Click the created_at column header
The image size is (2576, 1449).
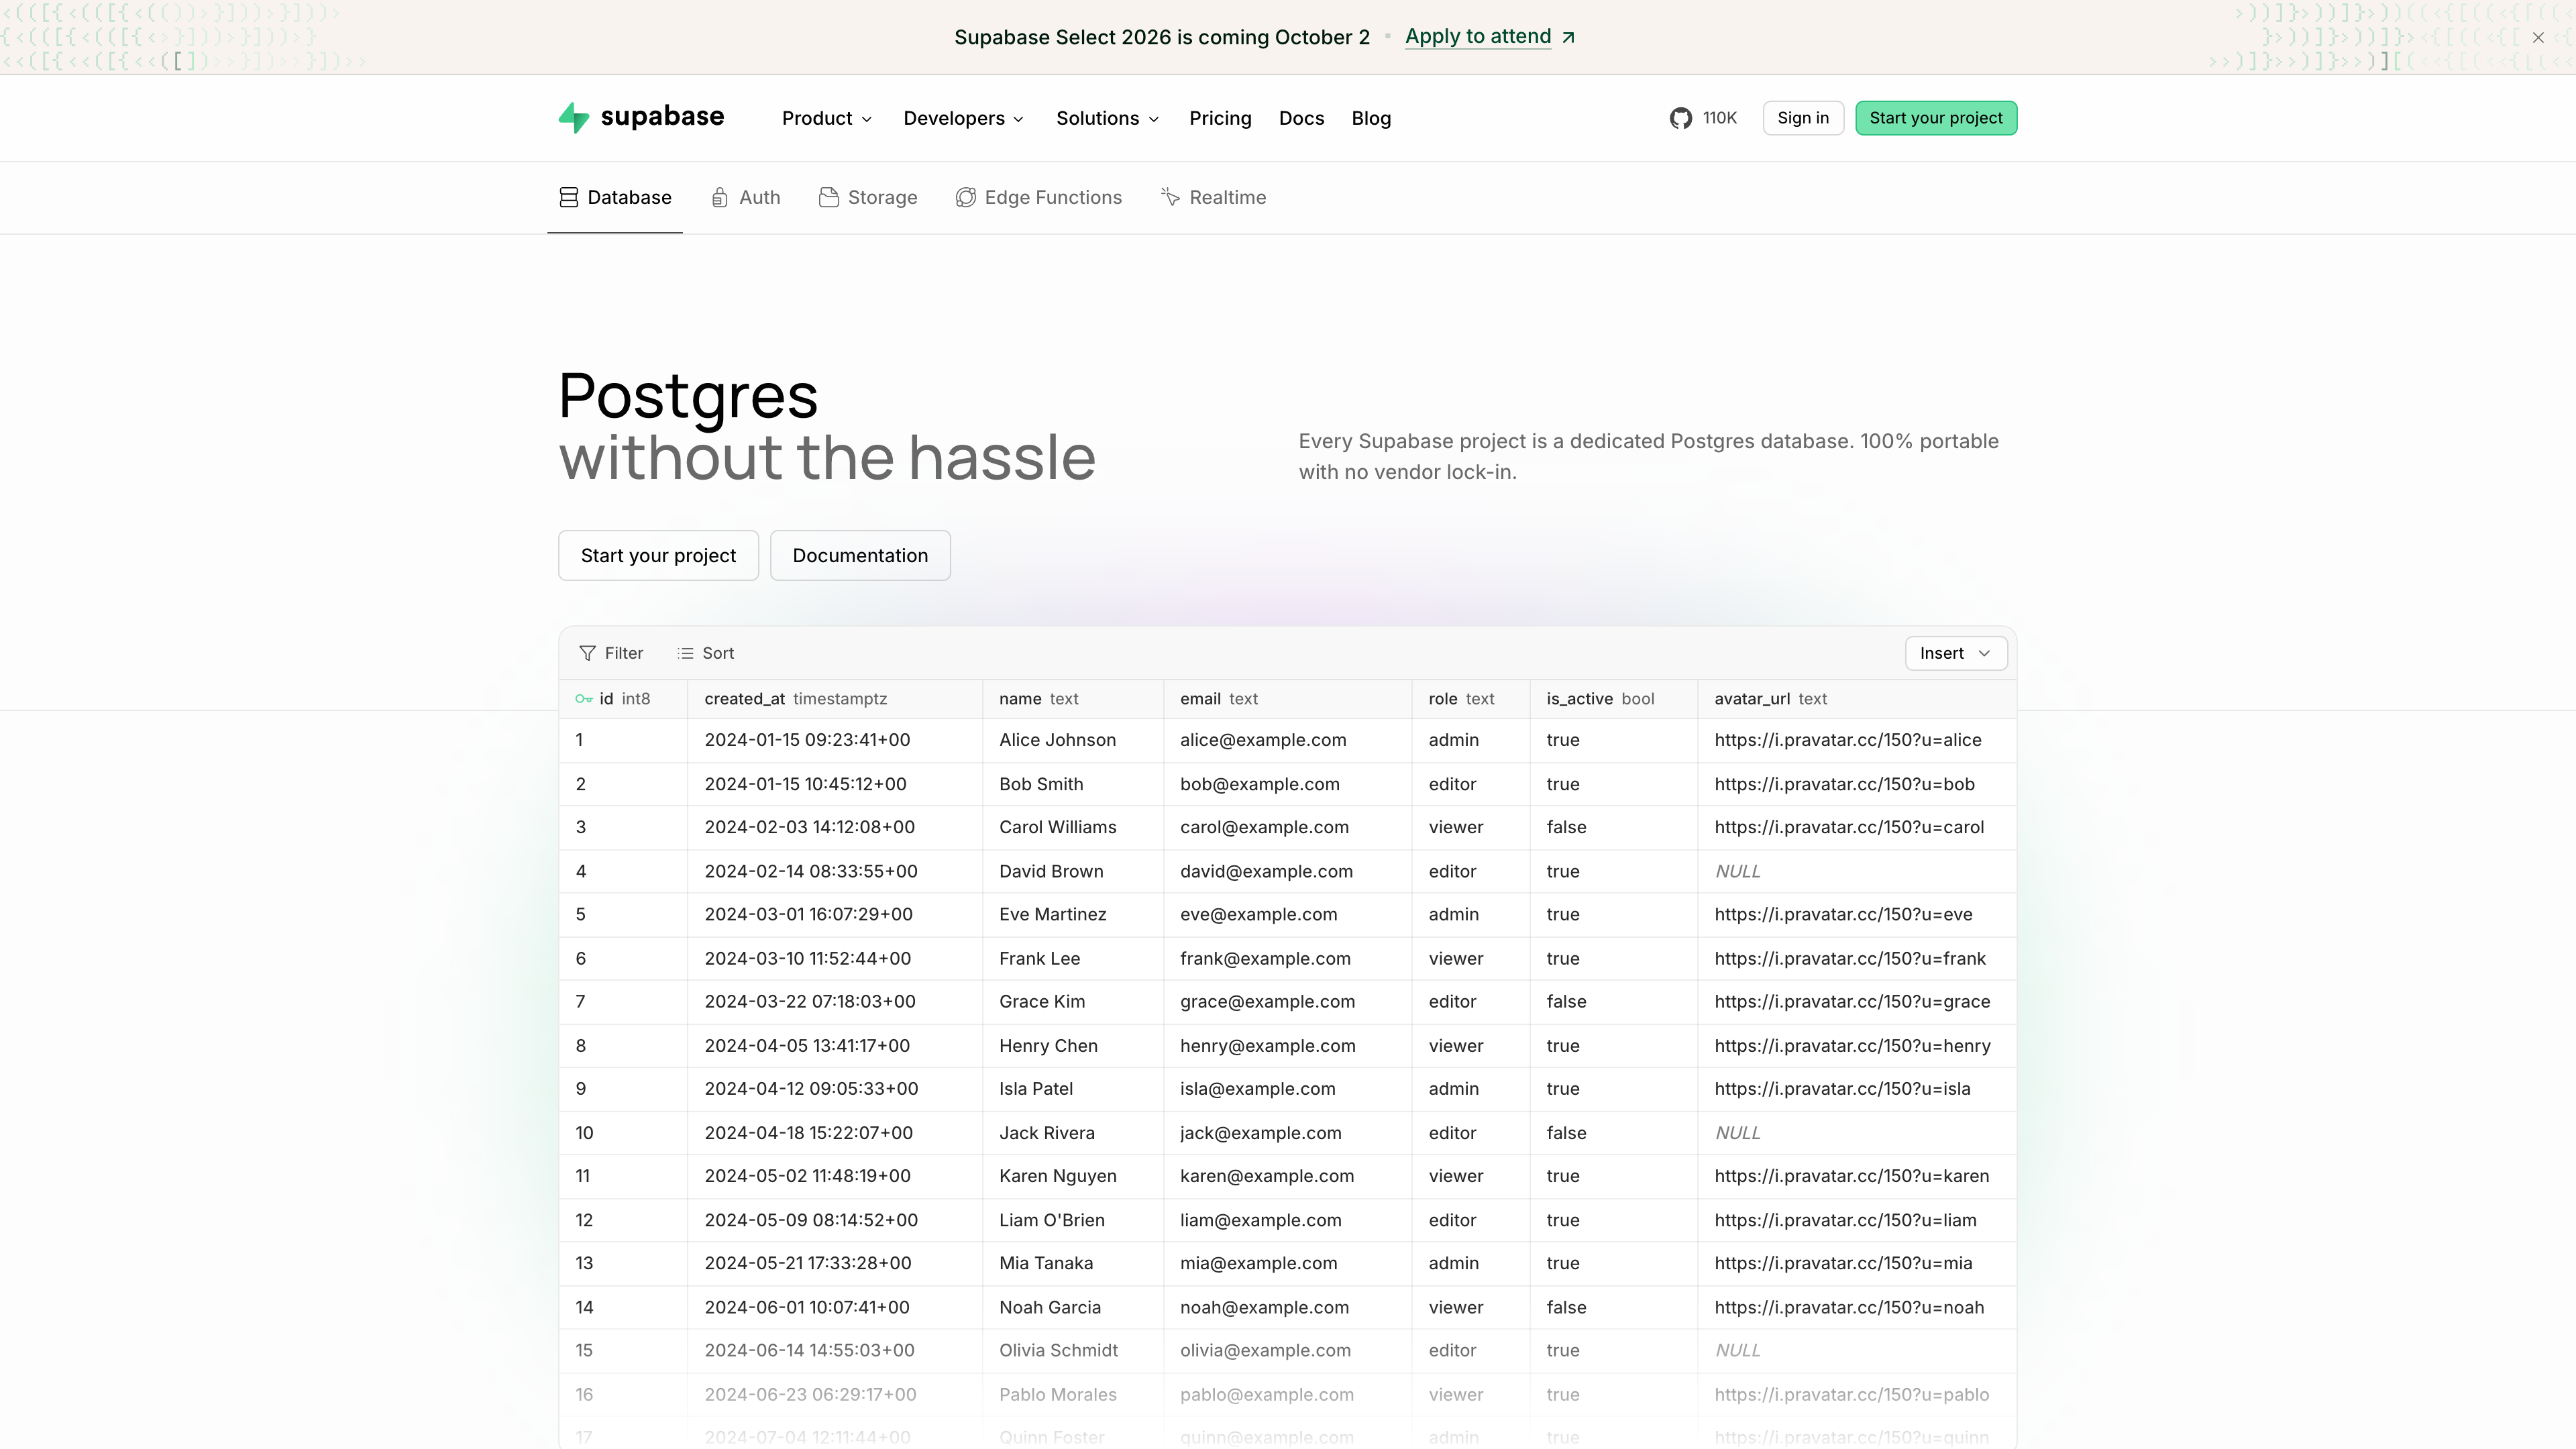[x=835, y=699]
